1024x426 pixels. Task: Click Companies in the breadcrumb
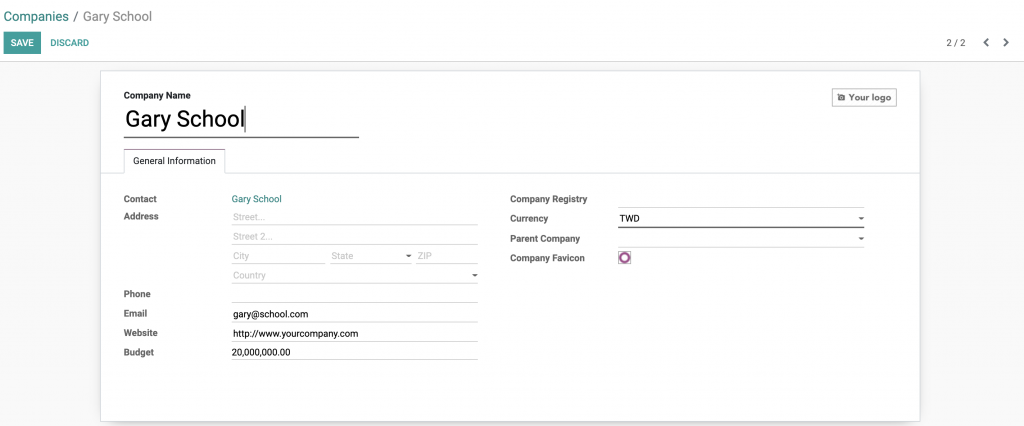point(36,17)
